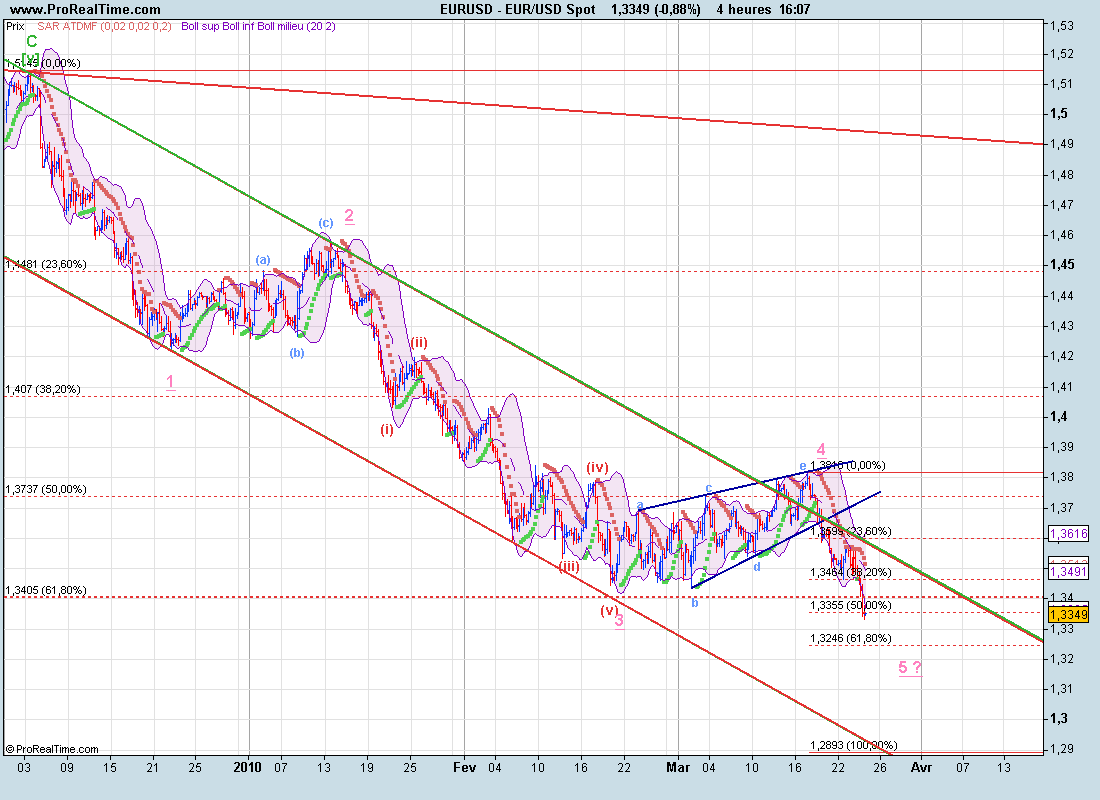The image size is (1100, 800).
Task: Select the EURUSD - EUR/USD Spot title
Action: point(518,9)
